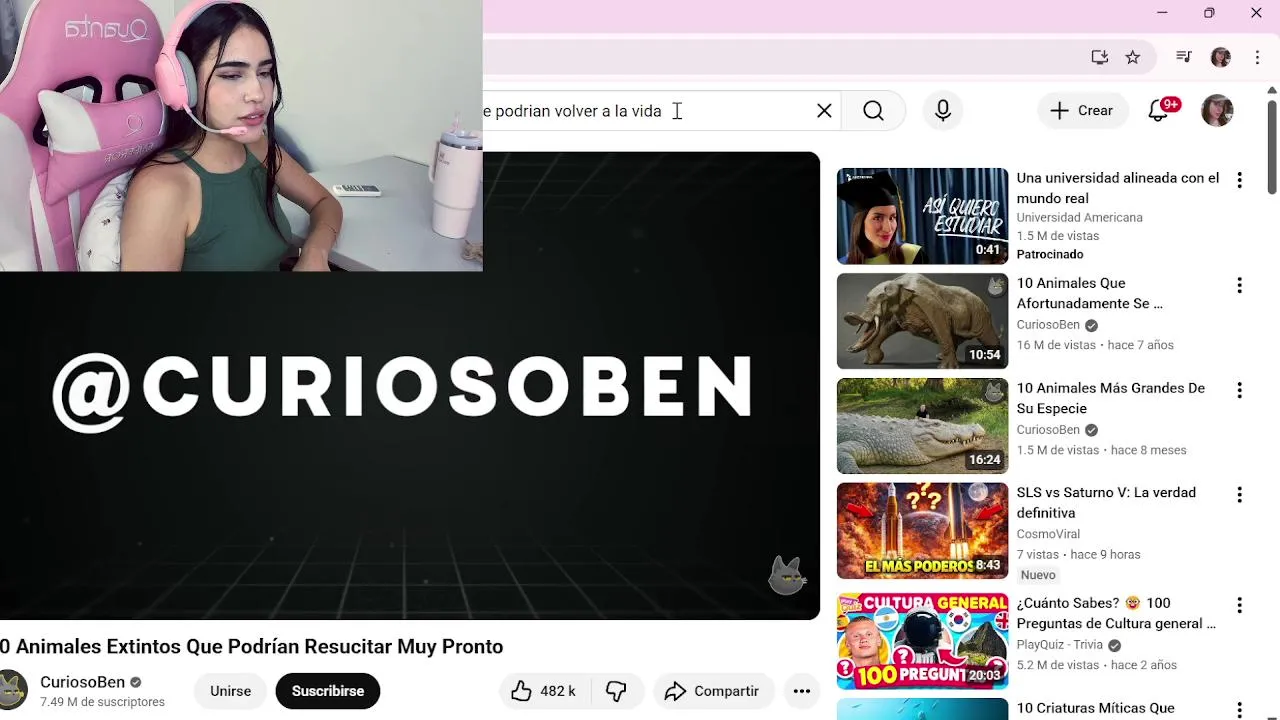The width and height of the screenshot is (1280, 720).
Task: Open title ¿Cuánto Sabes? 100 Preguntas
Action: tap(1116, 613)
